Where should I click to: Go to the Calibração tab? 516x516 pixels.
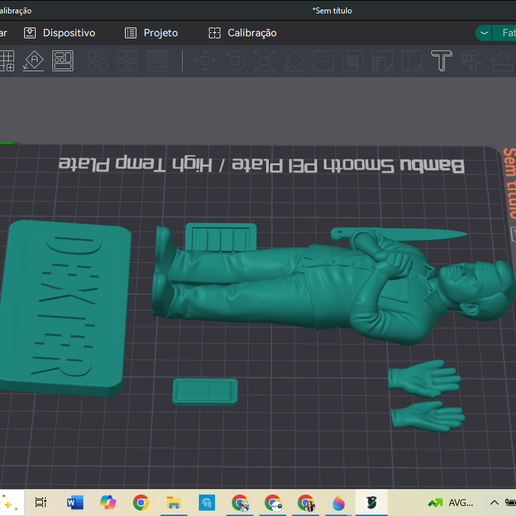coord(242,33)
